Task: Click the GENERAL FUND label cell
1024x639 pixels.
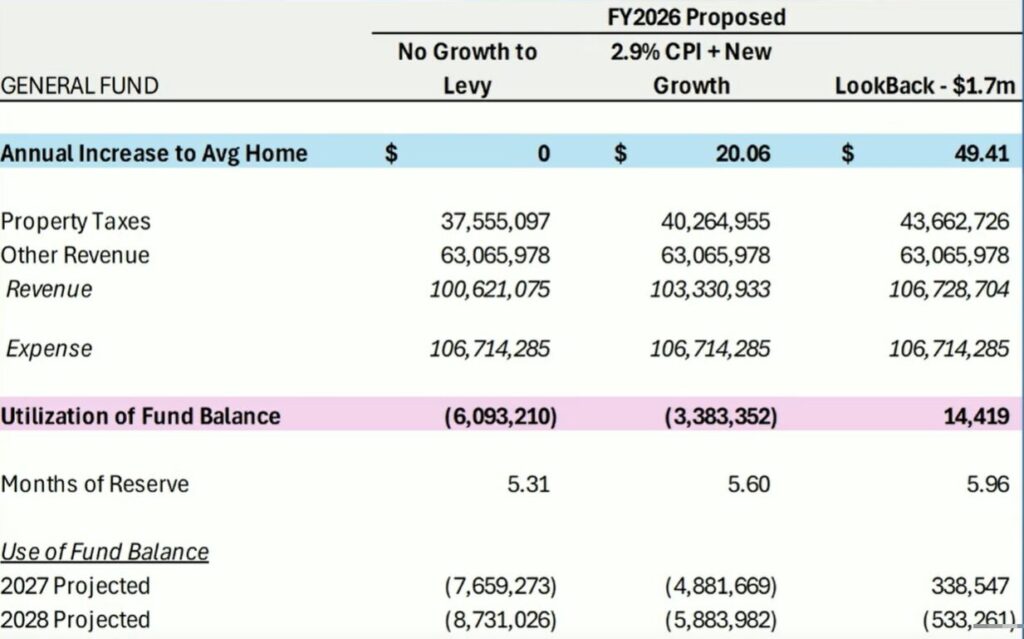Action: pyautogui.click(x=80, y=86)
